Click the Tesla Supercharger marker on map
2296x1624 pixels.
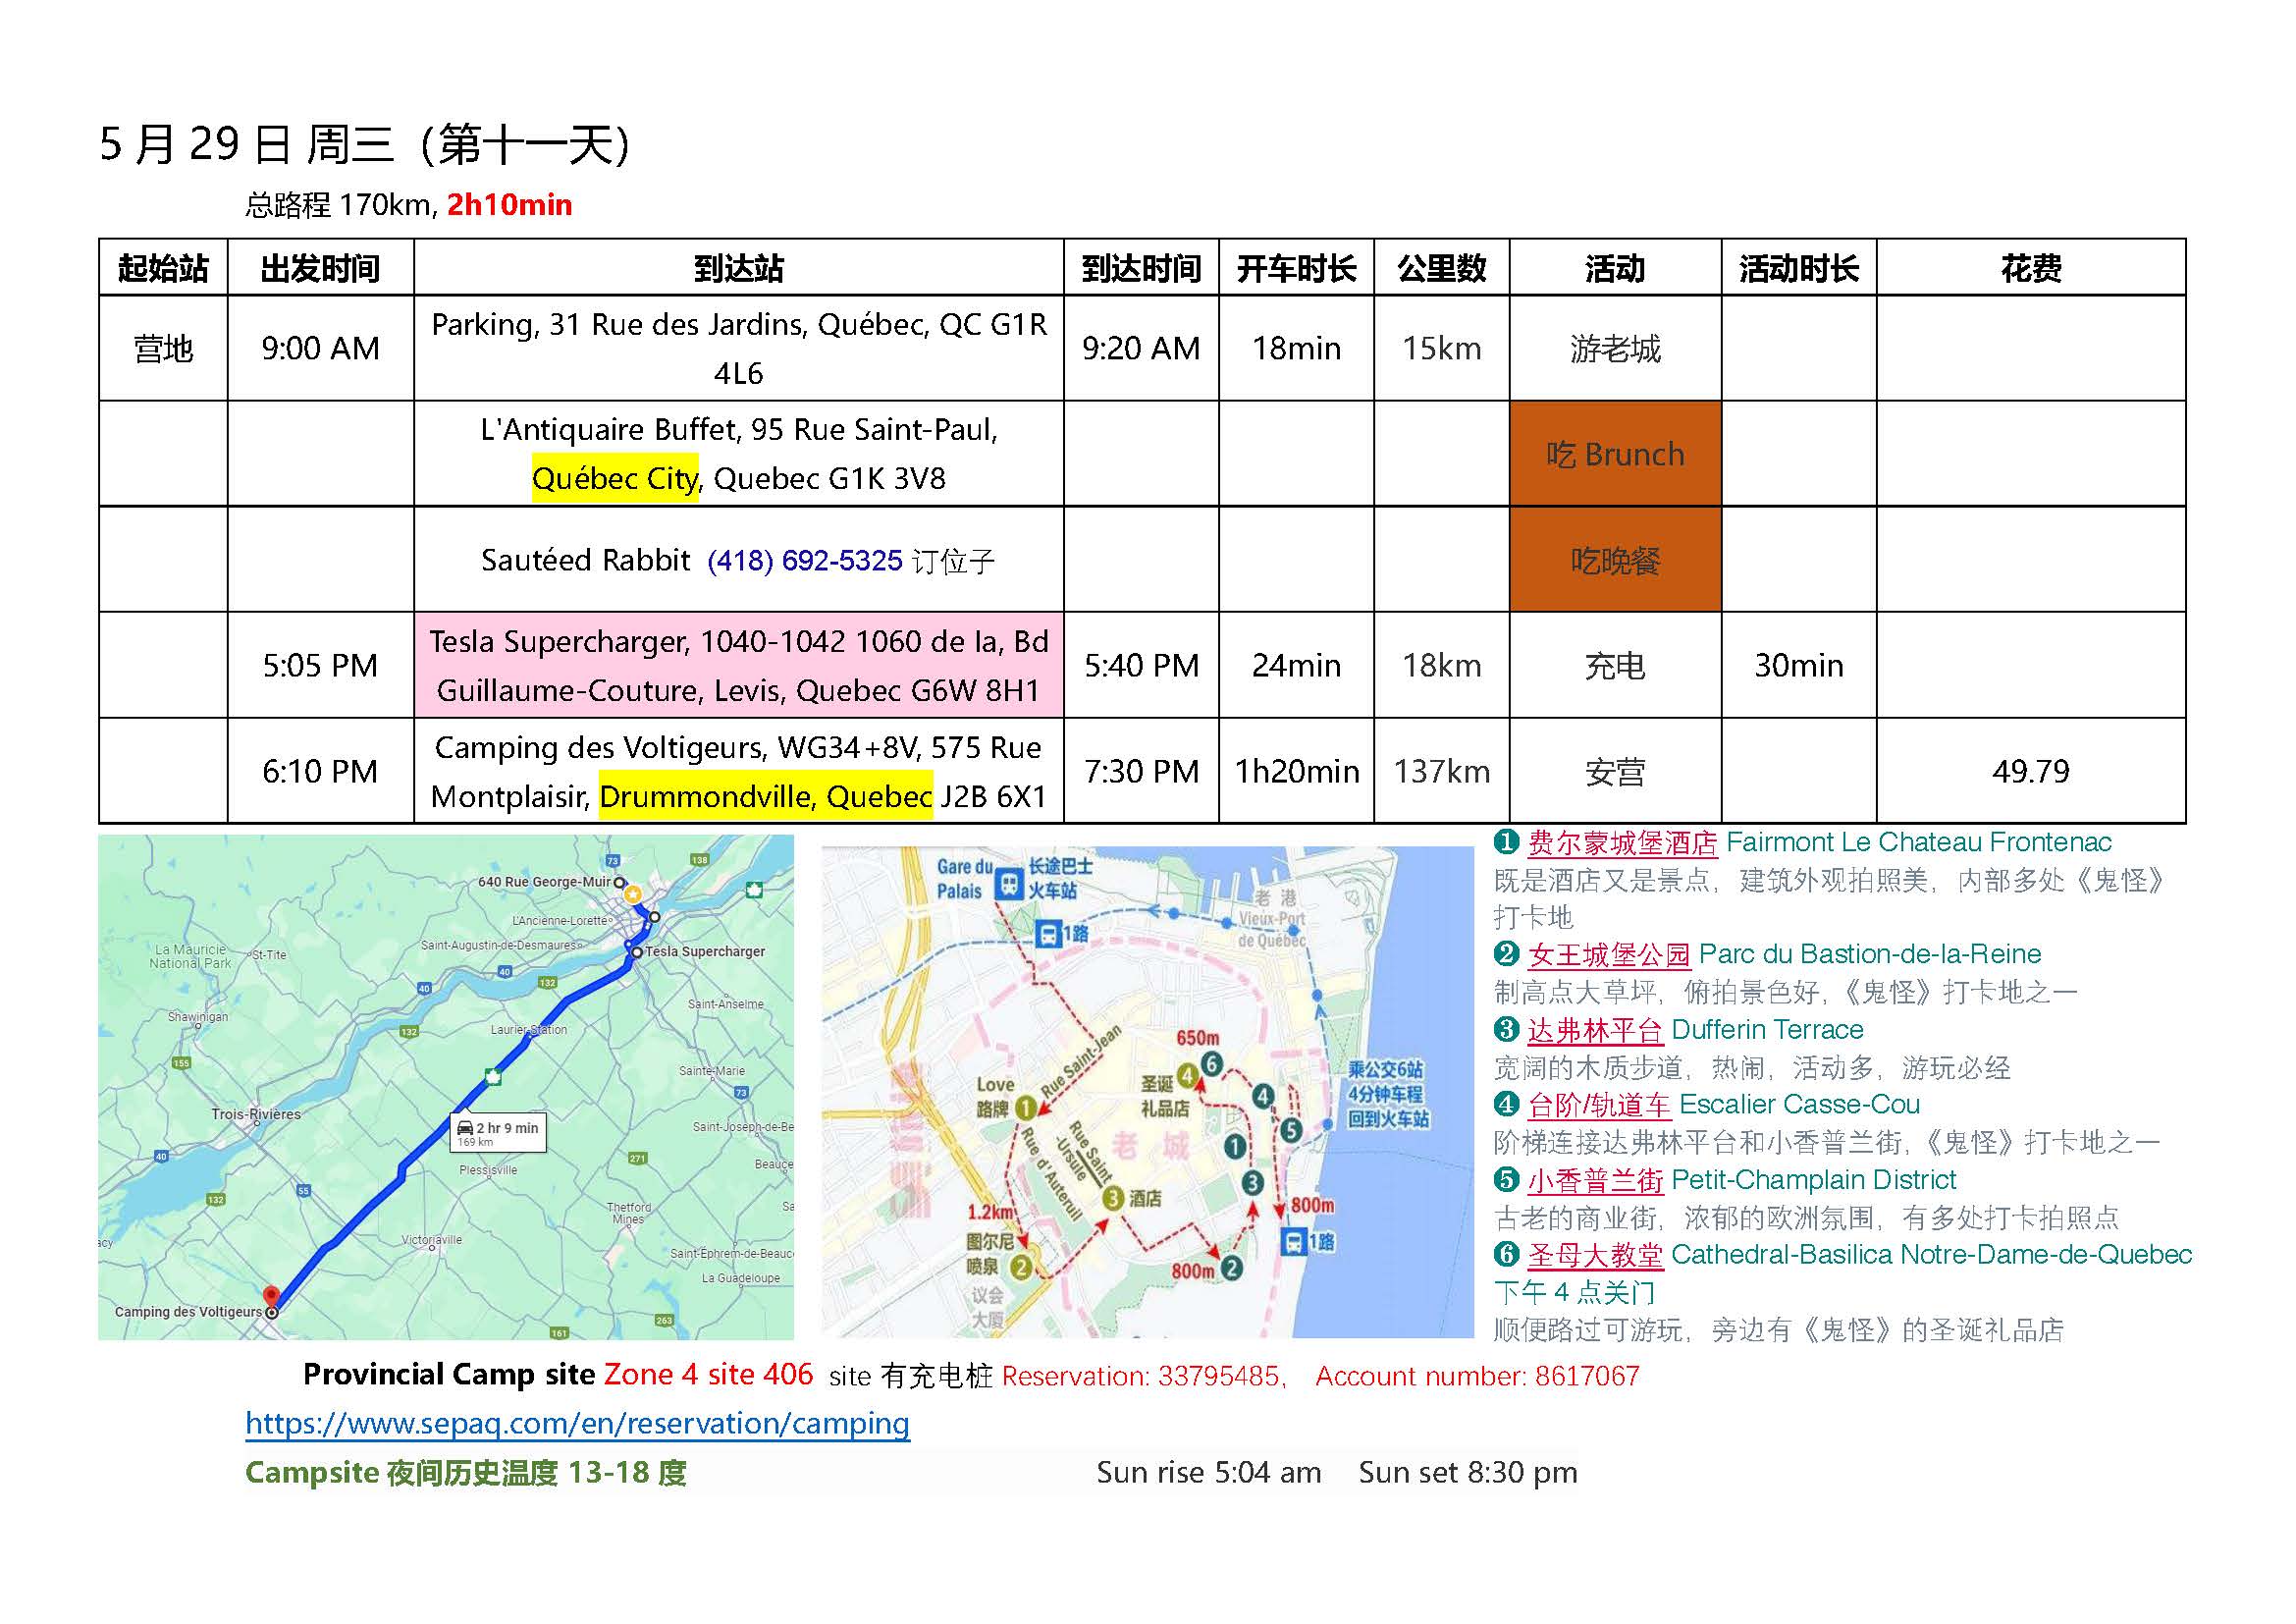[637, 953]
